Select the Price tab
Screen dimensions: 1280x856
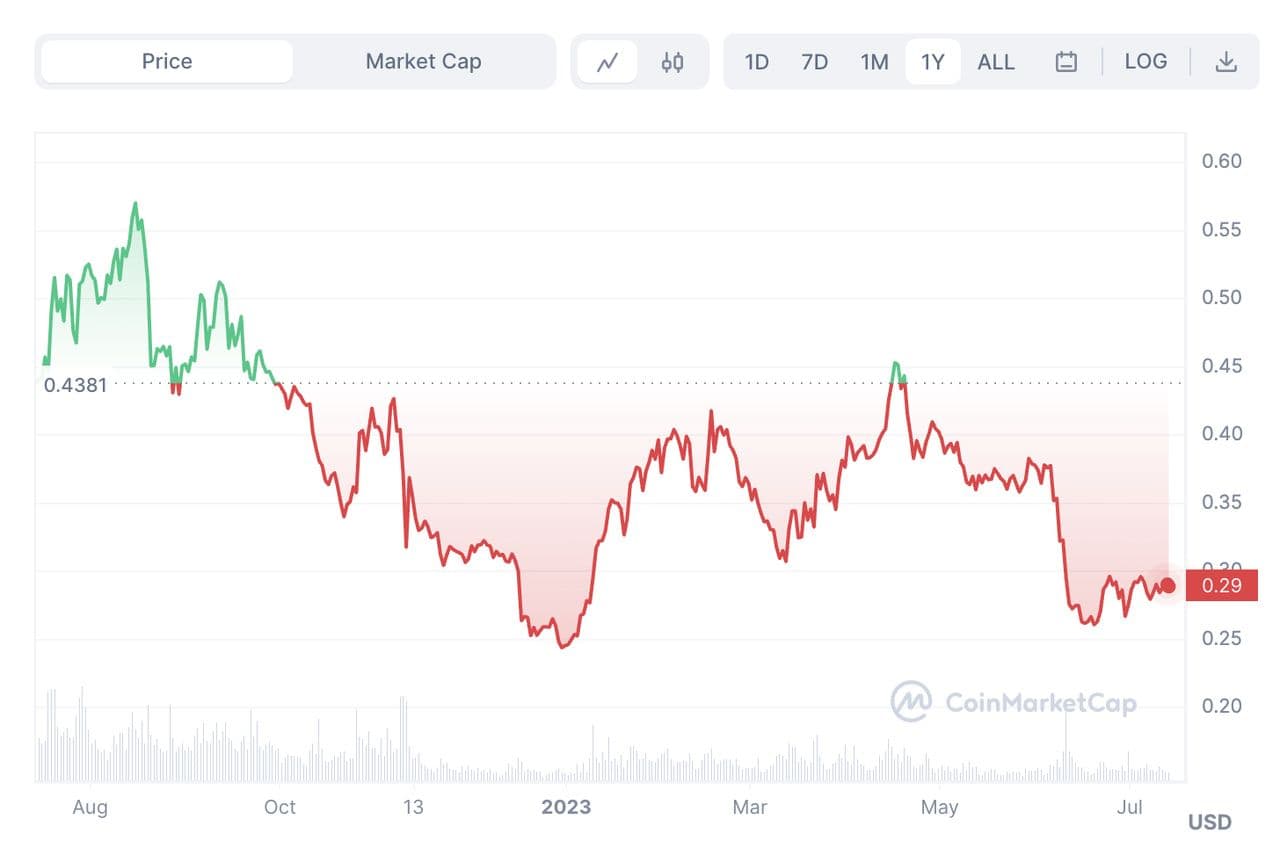click(x=167, y=62)
